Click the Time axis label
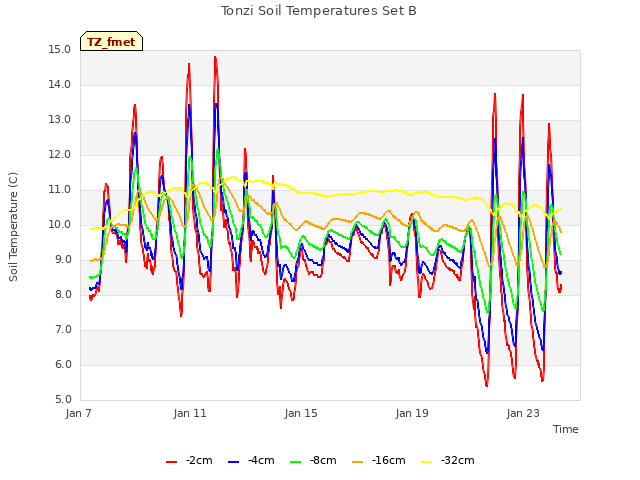The image size is (640, 480). 566,429
